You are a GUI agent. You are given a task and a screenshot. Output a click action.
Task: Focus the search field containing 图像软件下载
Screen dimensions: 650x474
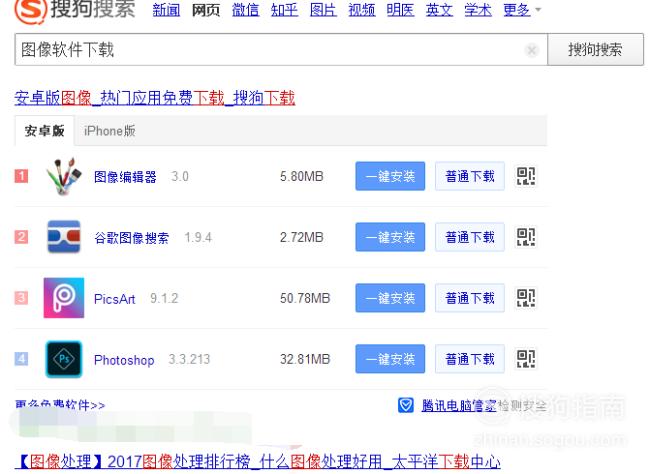tap(281, 49)
